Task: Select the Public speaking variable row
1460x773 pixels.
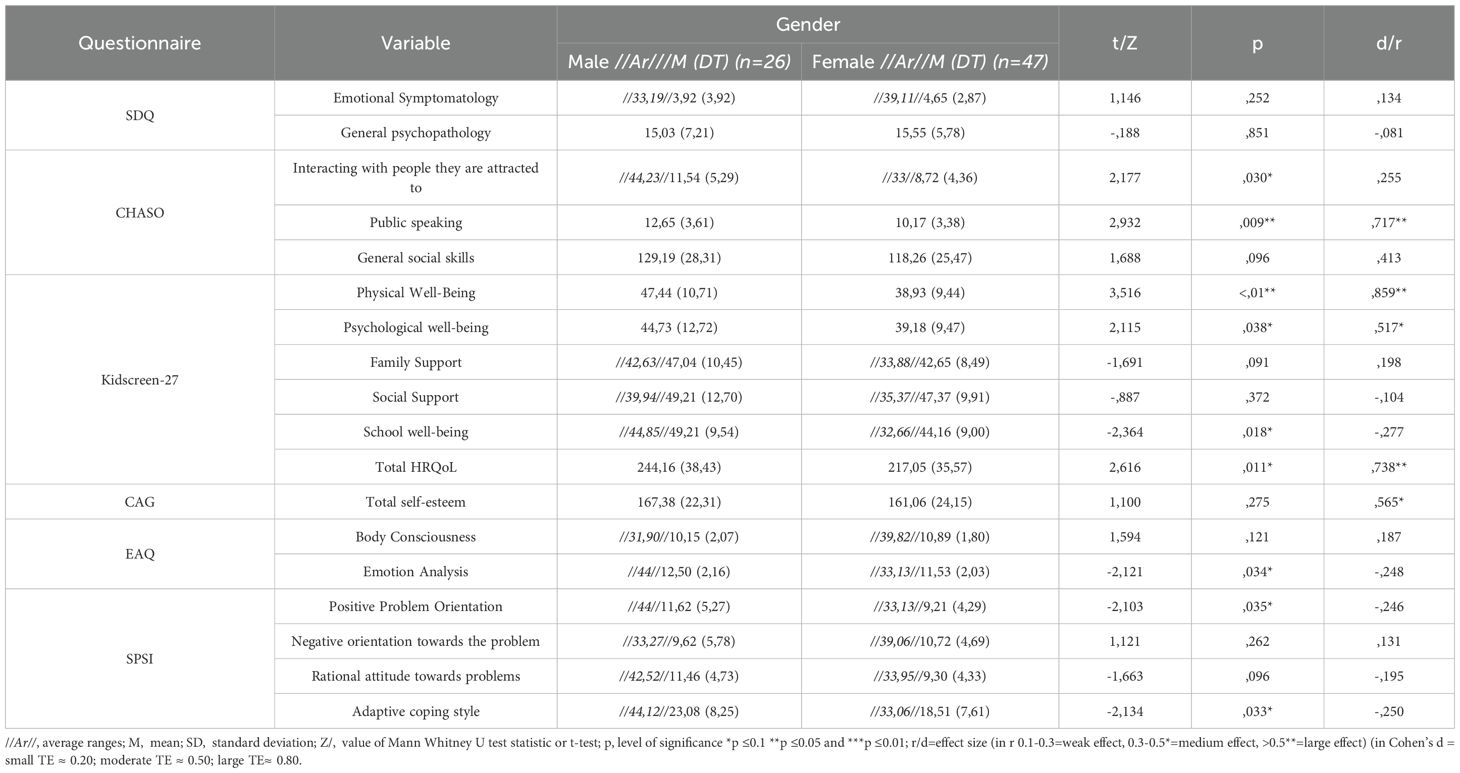Action: pos(729,222)
